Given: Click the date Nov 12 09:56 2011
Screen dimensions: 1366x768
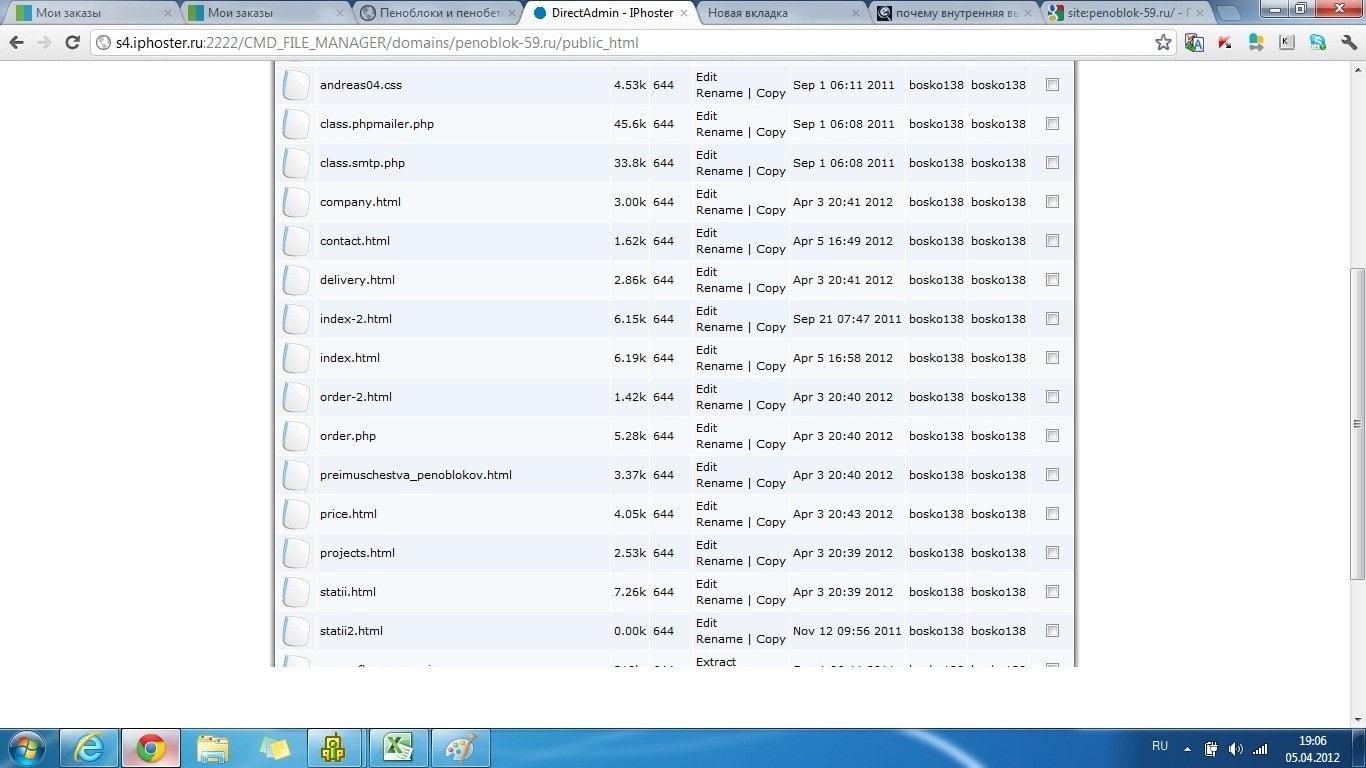Looking at the screenshot, I should 847,631.
